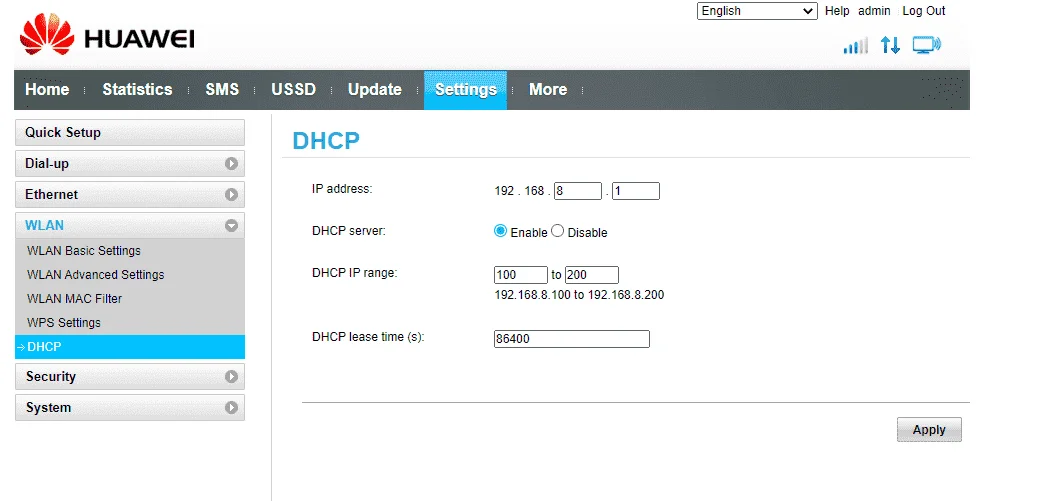Viewport: 1045px width, 501px height.
Task: Click the IP address label
Action: coord(342,189)
